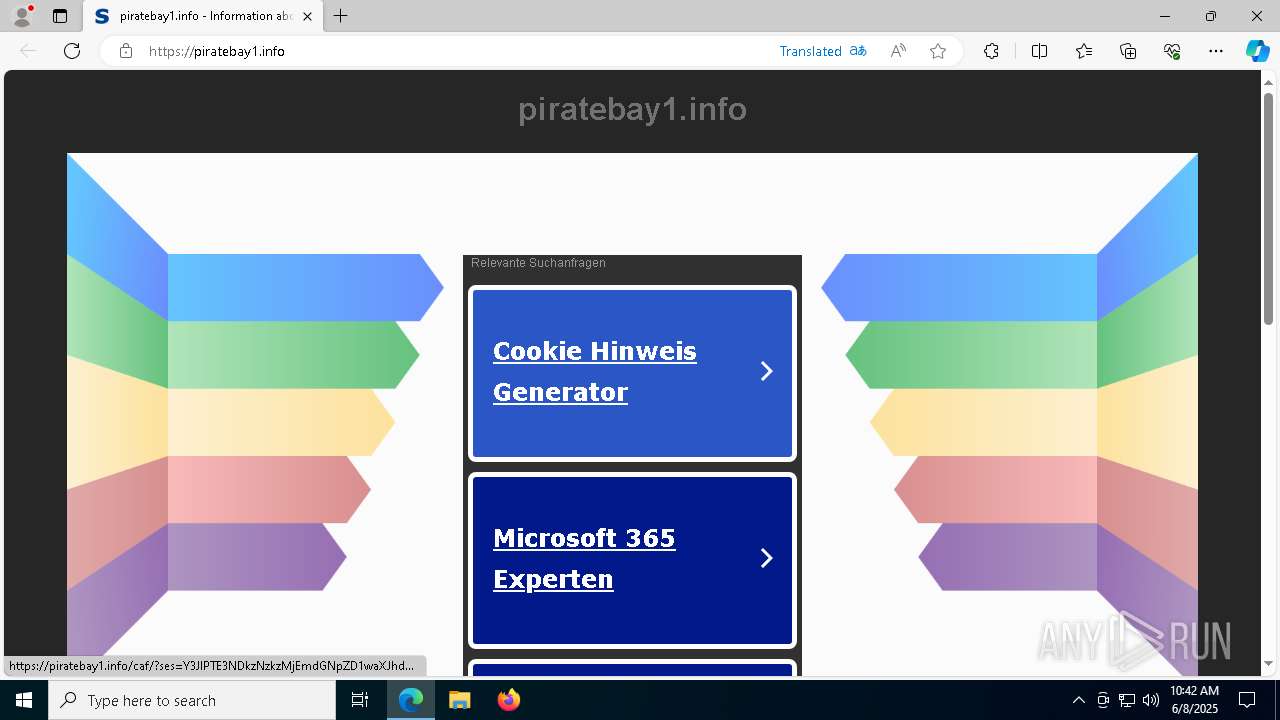Viewport: 1280px width, 720px height.
Task: Activate Read aloud icon
Action: click(x=898, y=51)
